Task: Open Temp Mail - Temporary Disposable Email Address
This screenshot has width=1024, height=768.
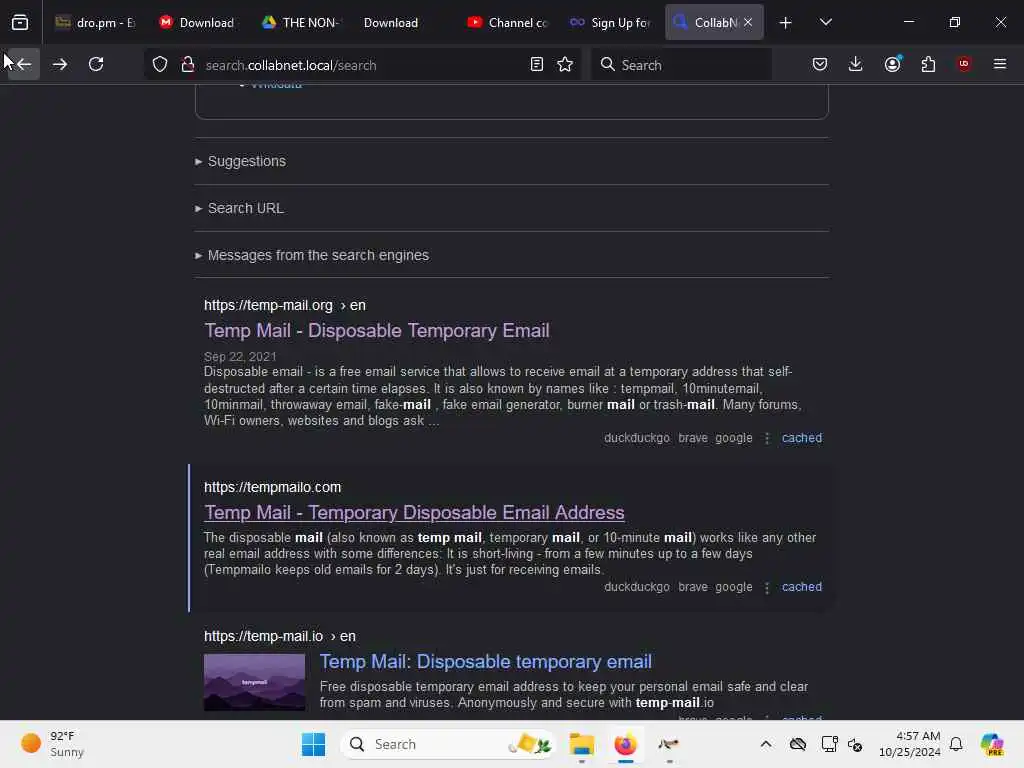Action: click(x=414, y=512)
